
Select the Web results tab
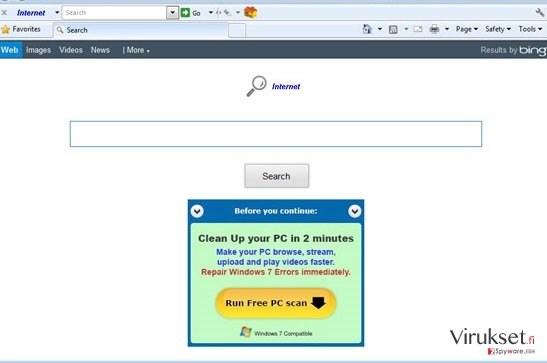(10, 50)
